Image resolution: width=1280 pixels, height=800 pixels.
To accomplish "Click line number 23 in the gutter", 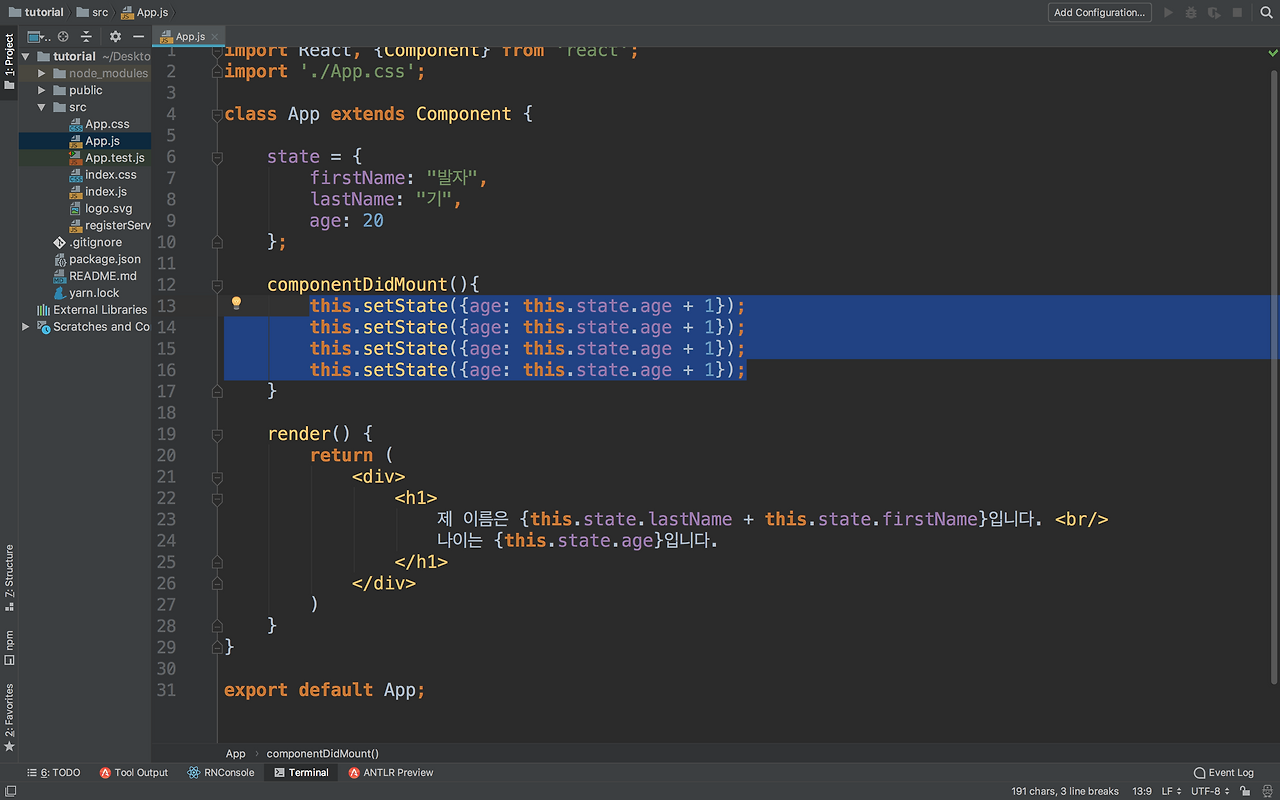I will [166, 519].
